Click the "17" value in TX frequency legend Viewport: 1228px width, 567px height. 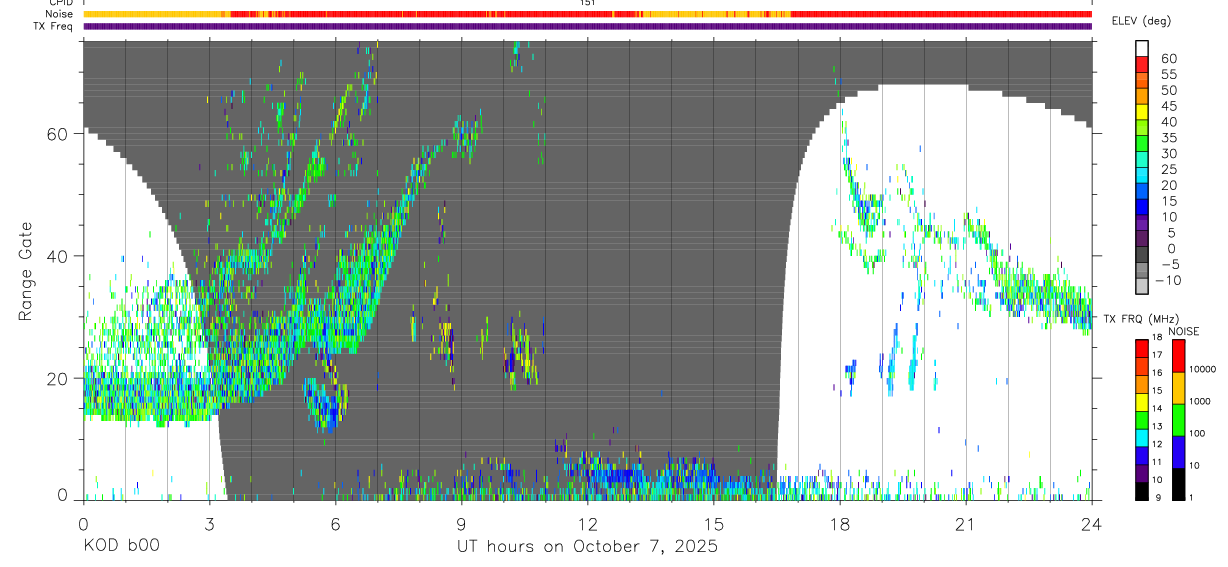coord(1158,355)
